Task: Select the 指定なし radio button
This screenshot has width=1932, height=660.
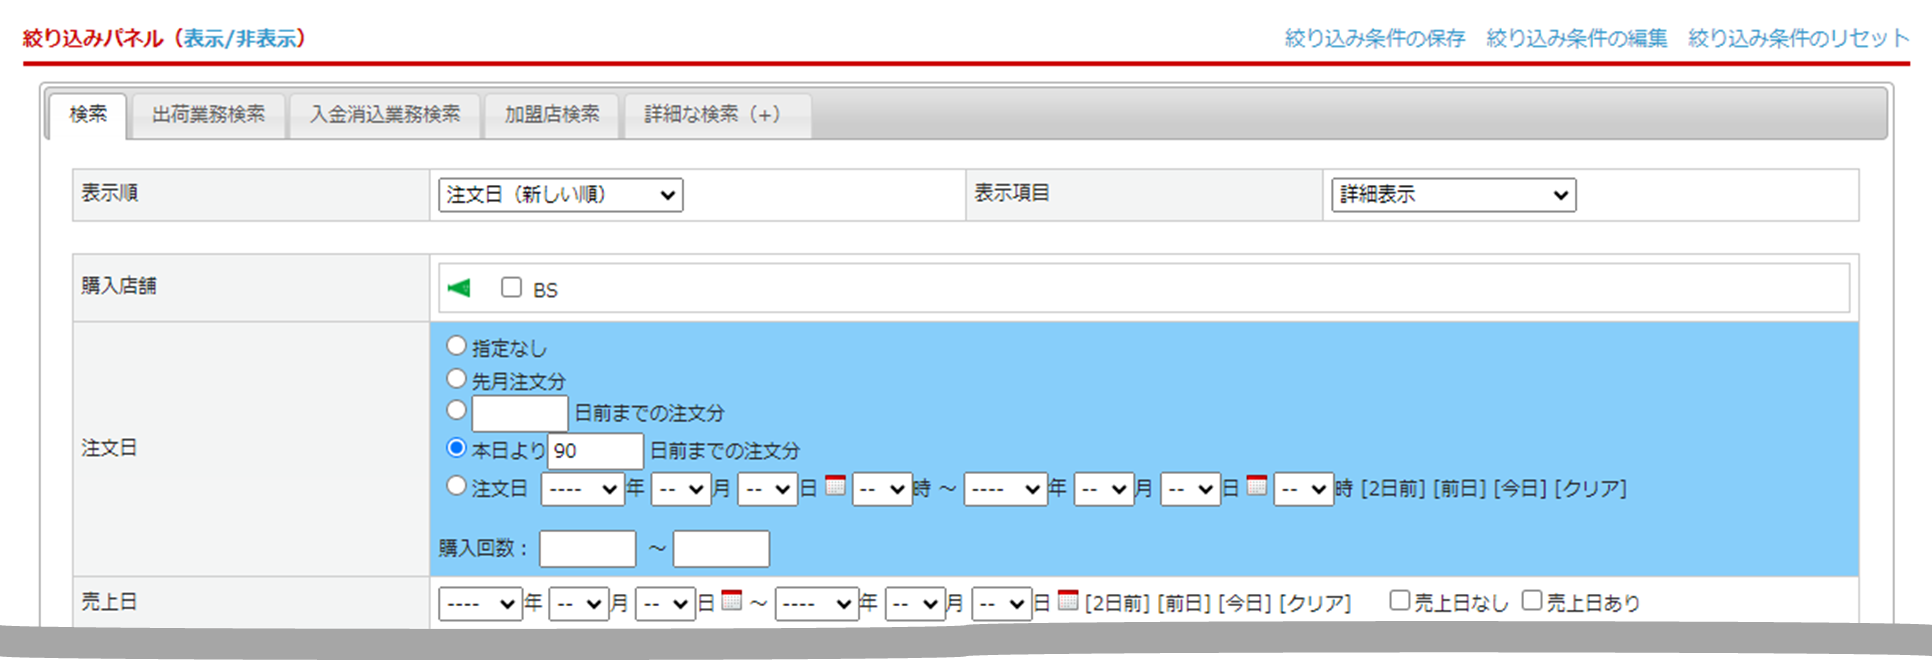Action: tap(456, 346)
